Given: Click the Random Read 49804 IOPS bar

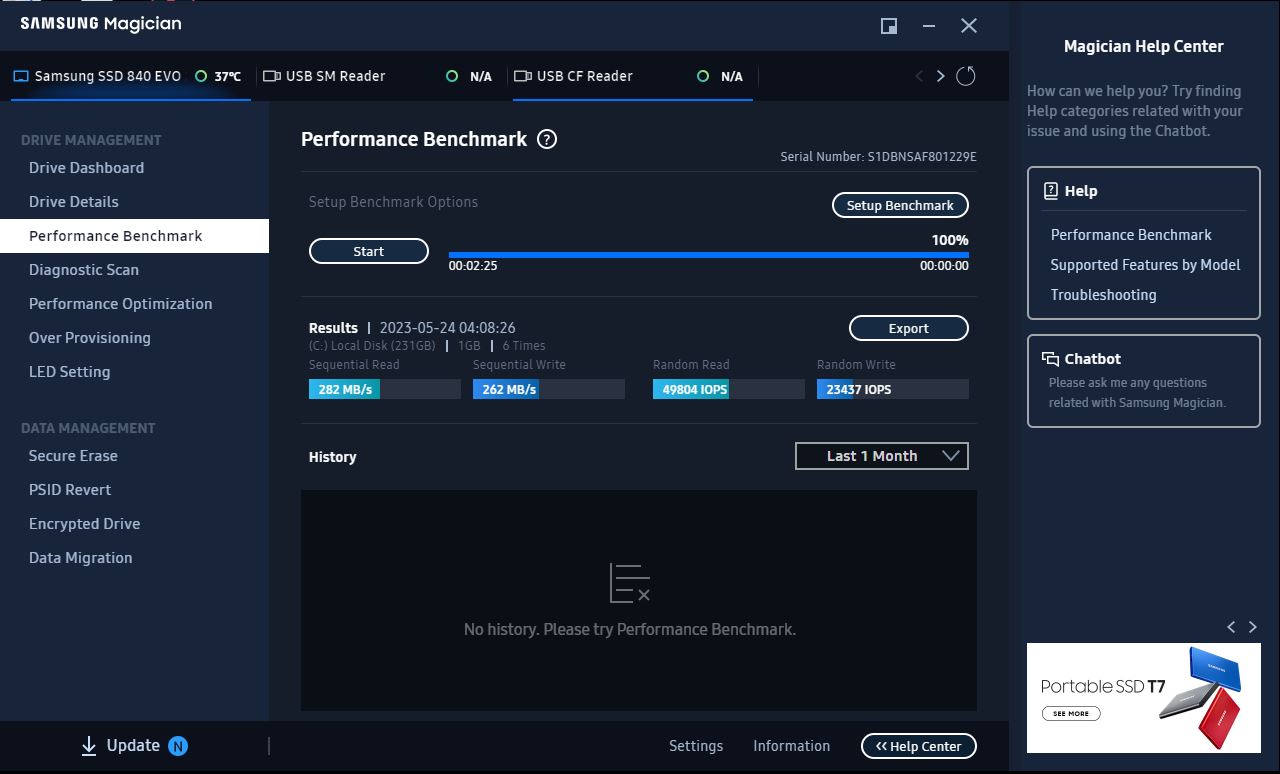Looking at the screenshot, I should click(x=729, y=389).
